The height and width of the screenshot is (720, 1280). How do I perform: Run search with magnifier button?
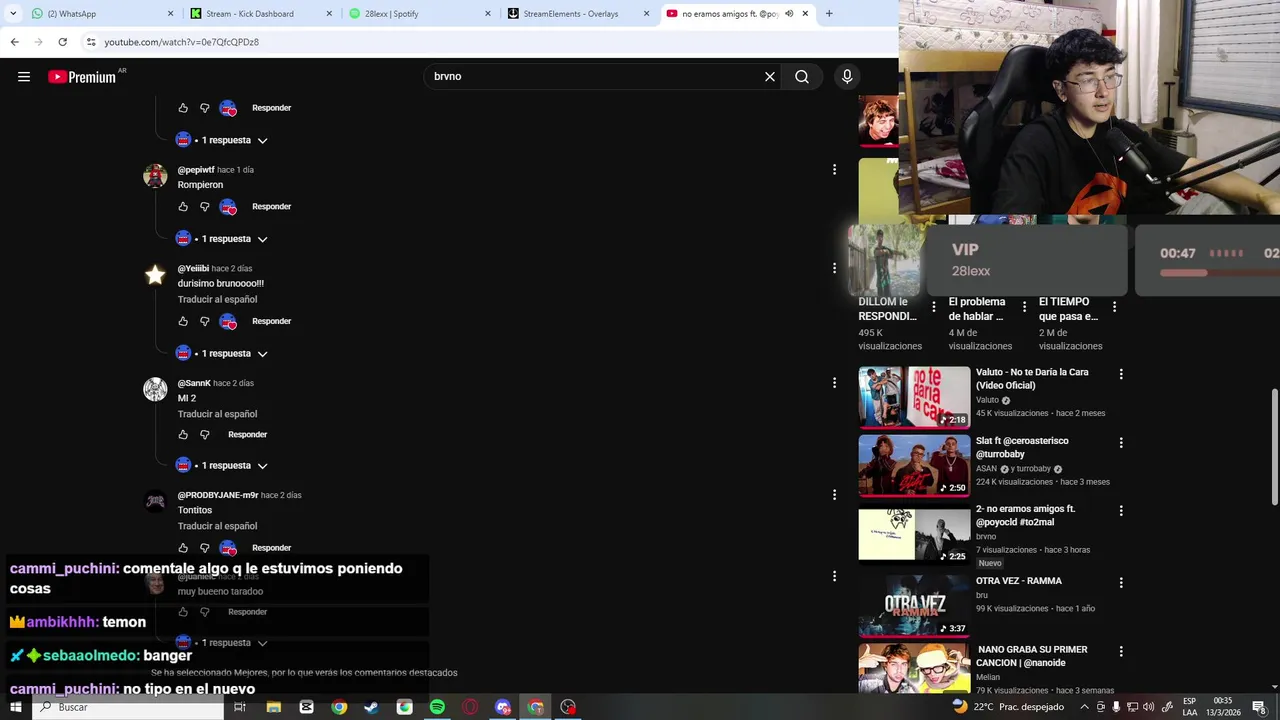(802, 77)
